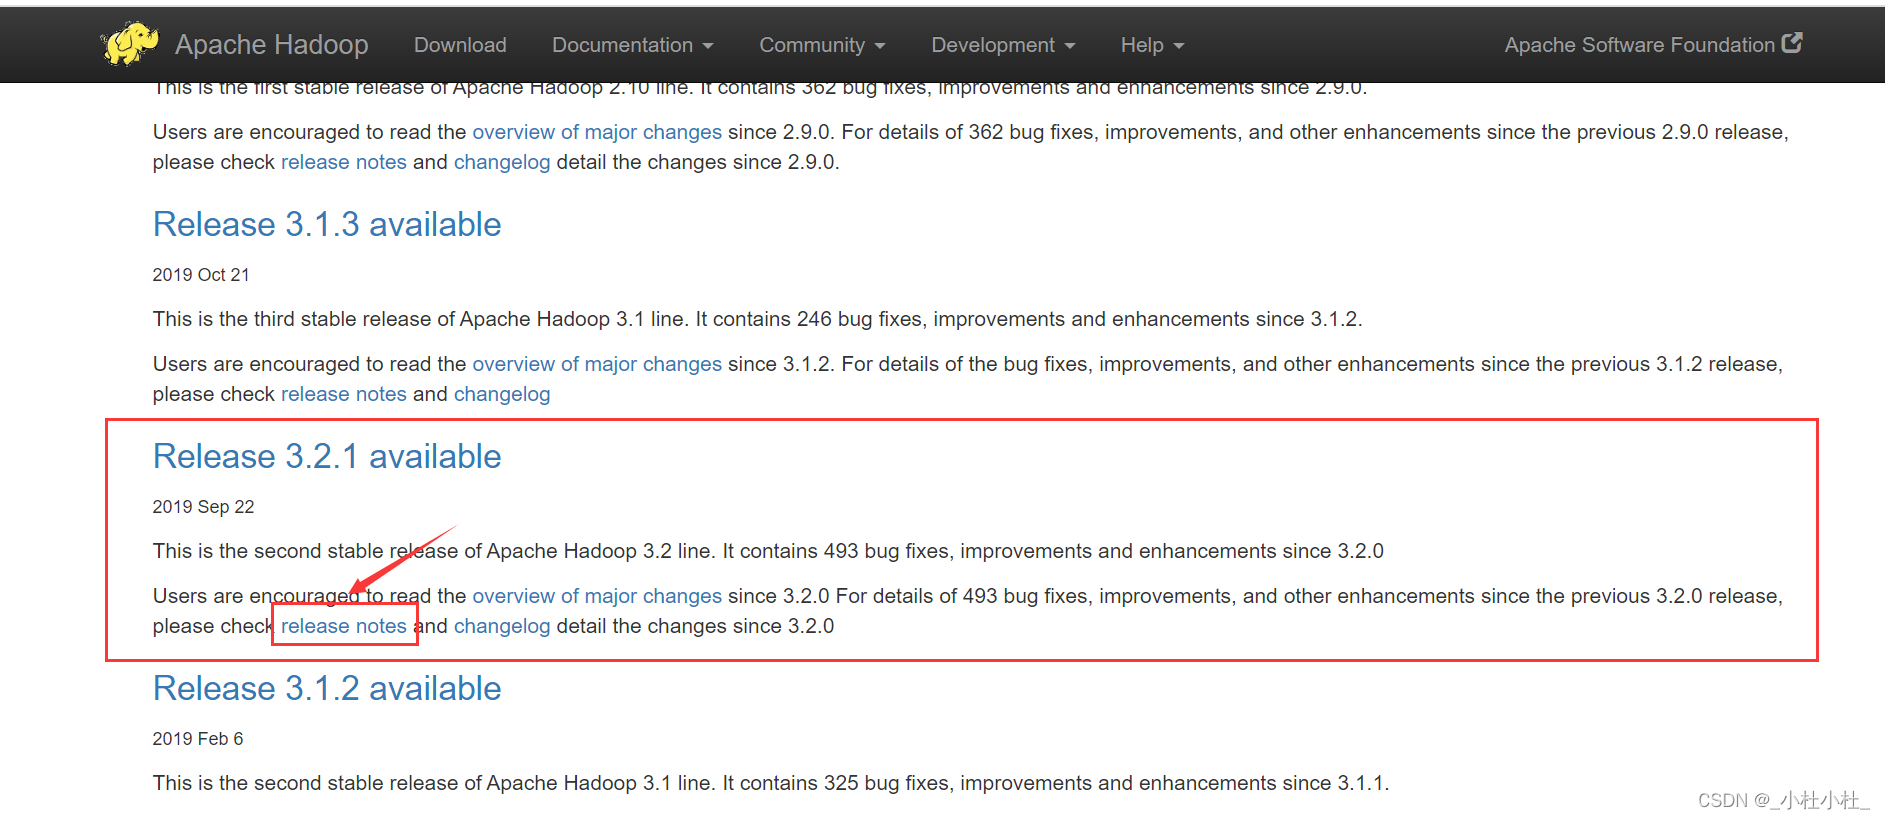The image size is (1885, 819).
Task: Expand the Help dropdown menu
Action: tap(1152, 45)
